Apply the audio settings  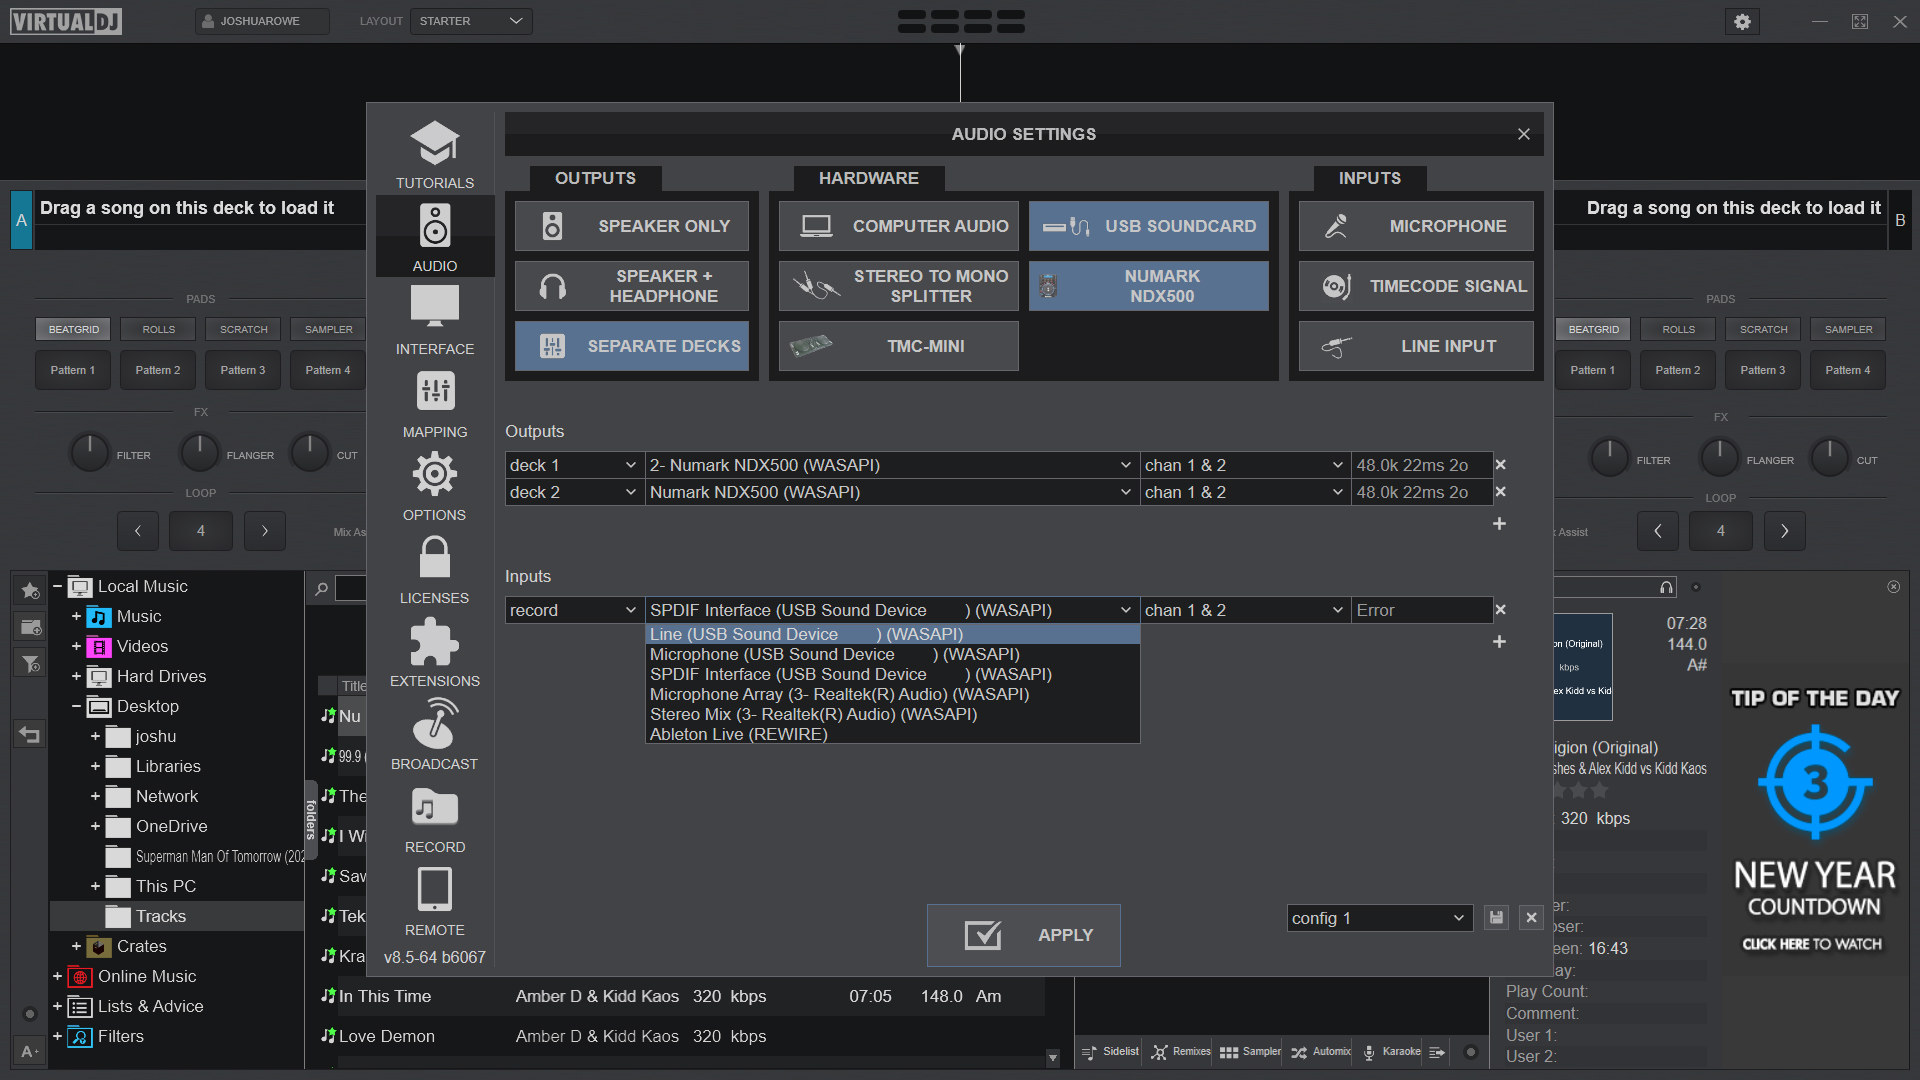point(1023,935)
